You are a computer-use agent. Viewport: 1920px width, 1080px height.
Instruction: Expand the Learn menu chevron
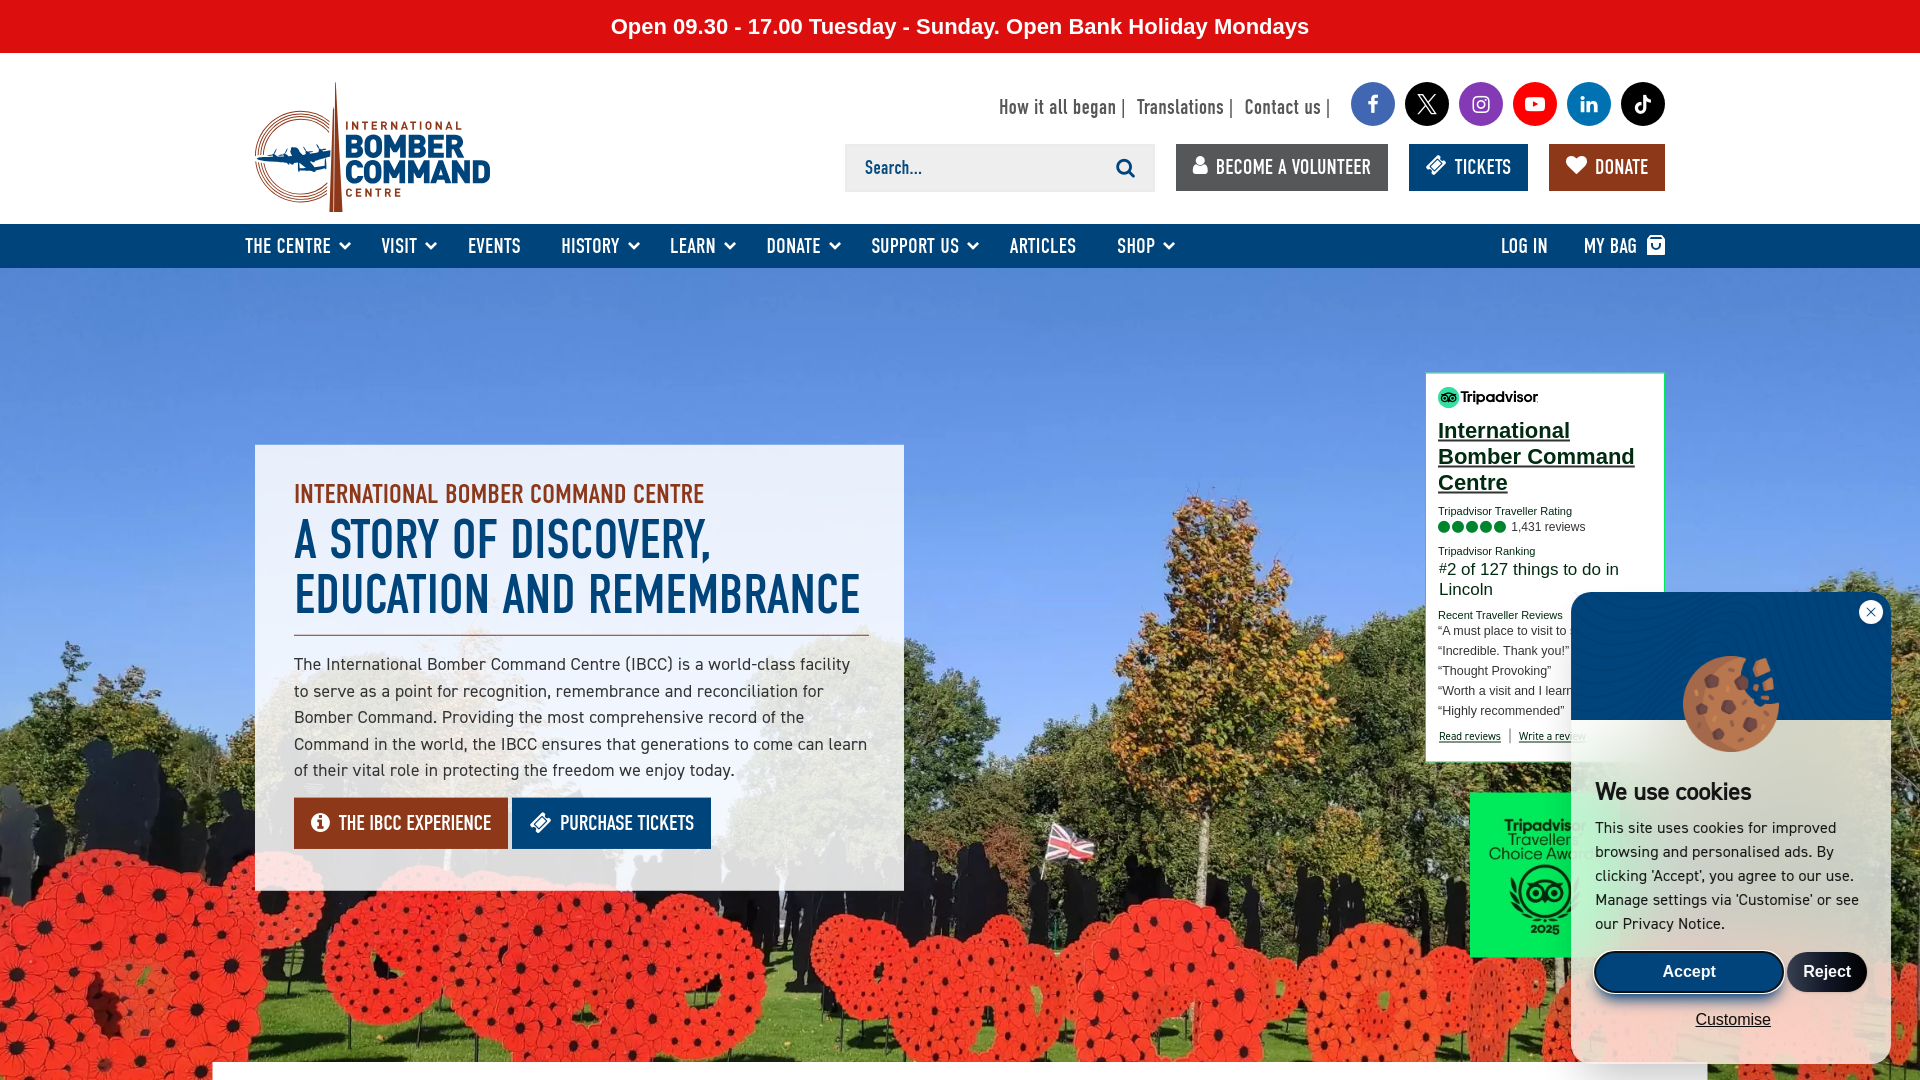point(730,246)
